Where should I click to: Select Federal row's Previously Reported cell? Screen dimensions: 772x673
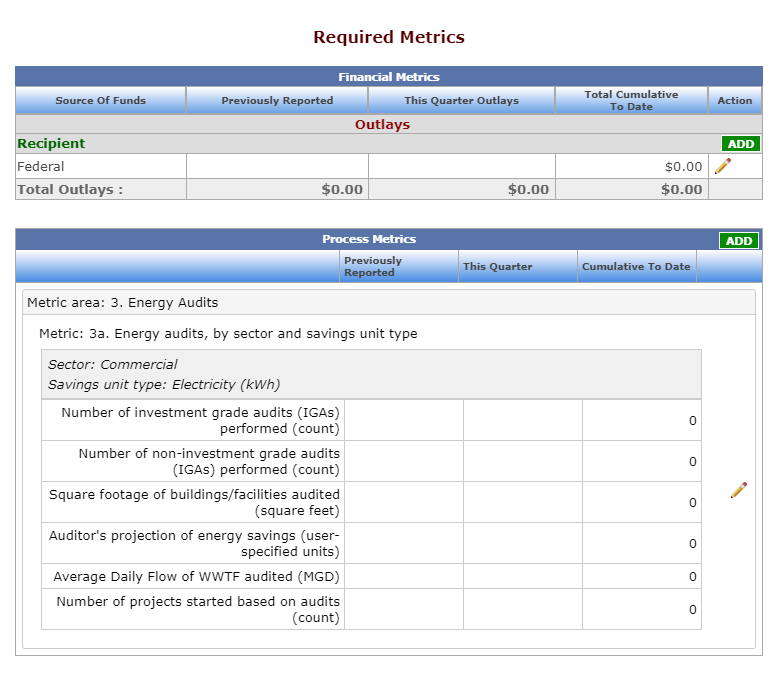(x=277, y=167)
